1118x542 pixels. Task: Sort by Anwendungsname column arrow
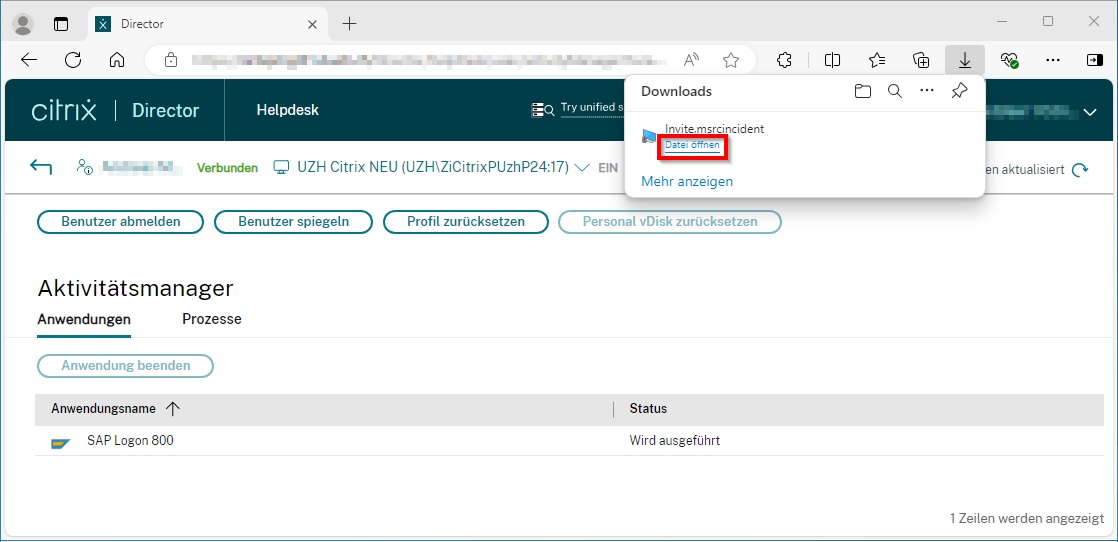point(173,409)
